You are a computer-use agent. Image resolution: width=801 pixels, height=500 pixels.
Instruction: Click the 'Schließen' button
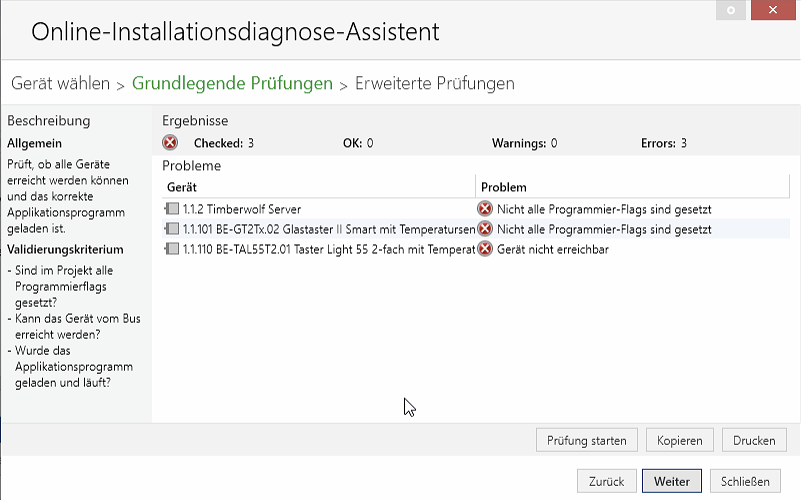point(745,481)
